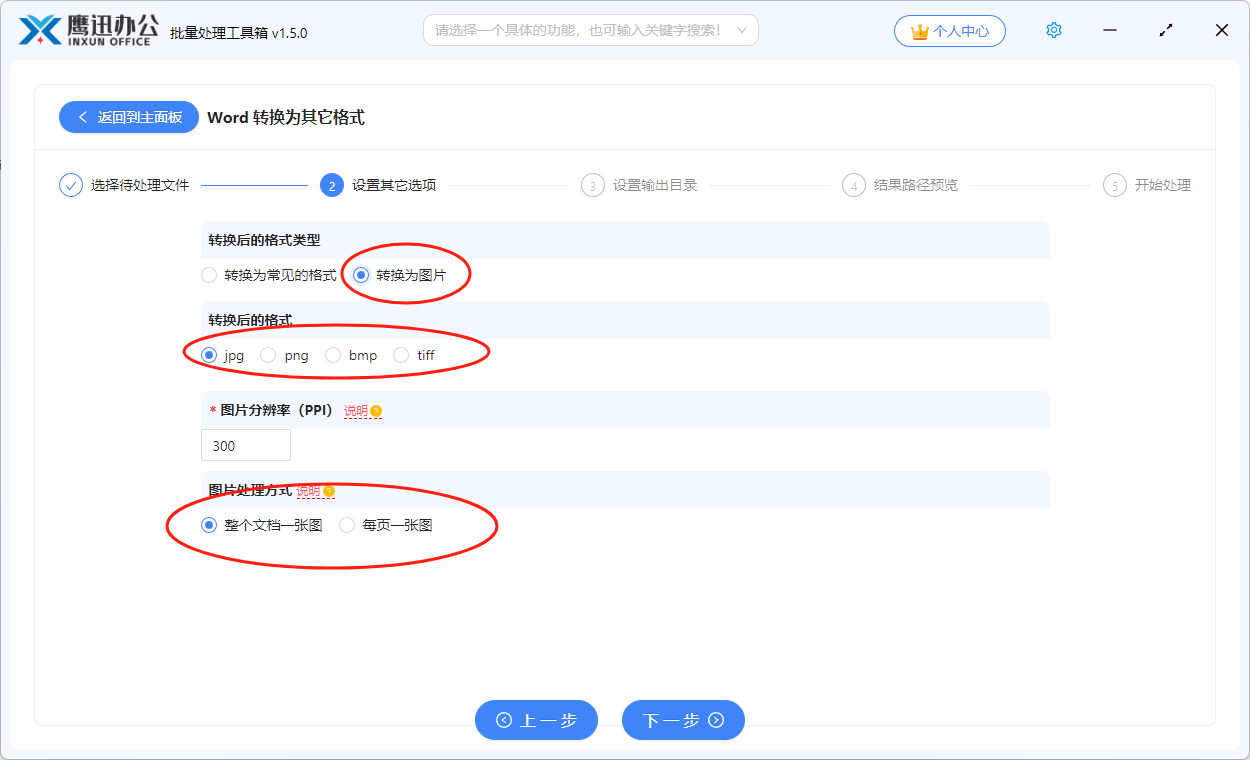1250x760 pixels.
Task: Open the 说明 link next to PPI
Action: point(357,410)
